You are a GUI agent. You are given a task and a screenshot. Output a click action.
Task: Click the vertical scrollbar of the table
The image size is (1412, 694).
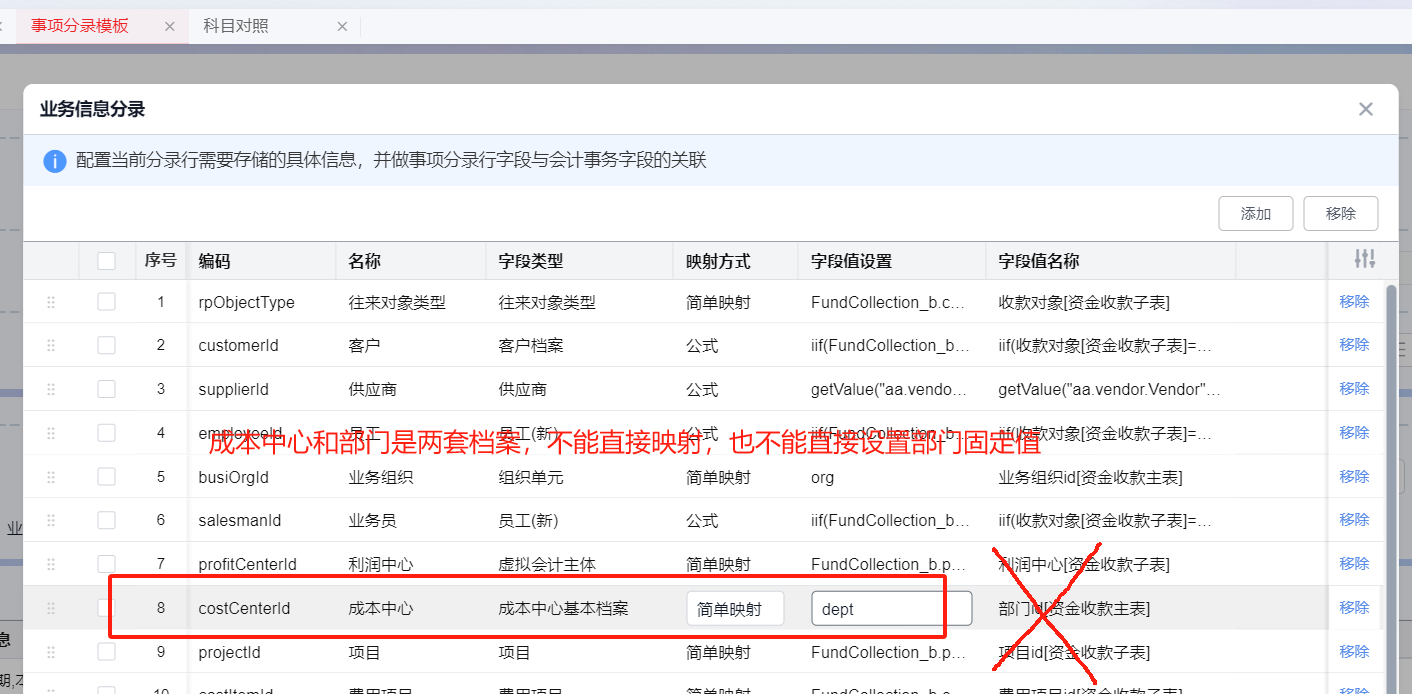(x=1389, y=450)
